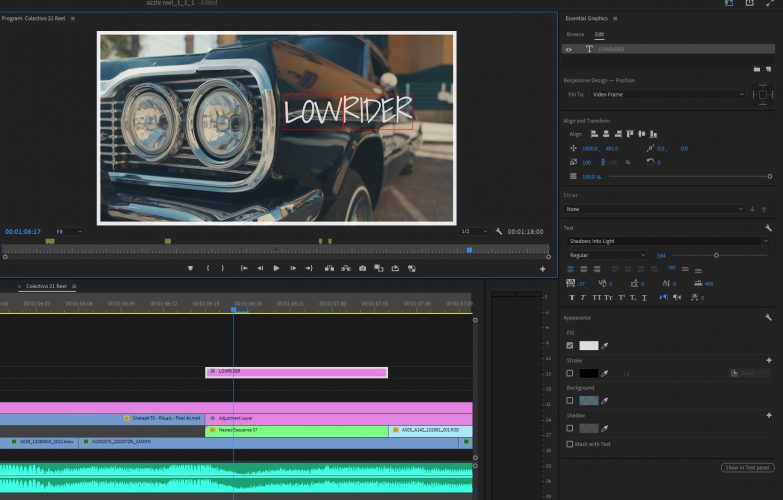This screenshot has height=500, width=783.
Task: Switch to the Browse tab
Action: pyautogui.click(x=575, y=34)
